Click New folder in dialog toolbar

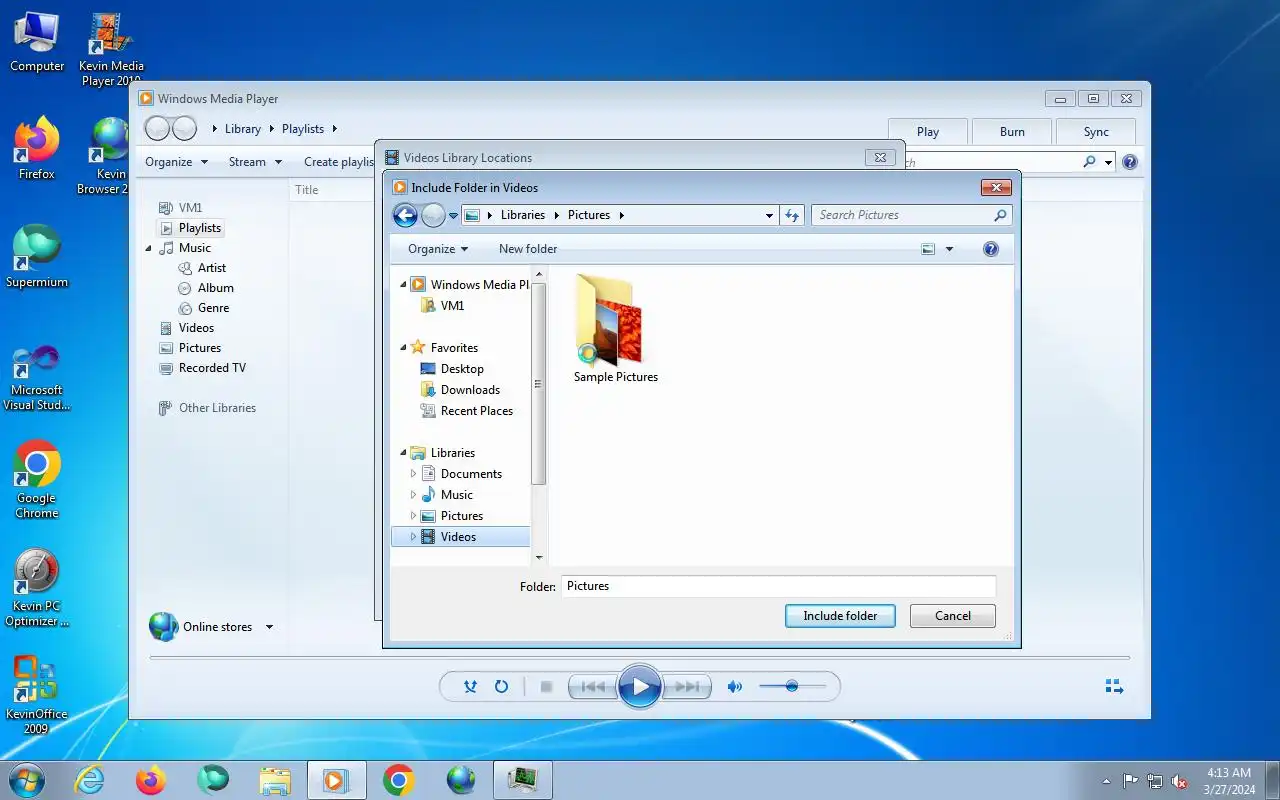[528, 249]
